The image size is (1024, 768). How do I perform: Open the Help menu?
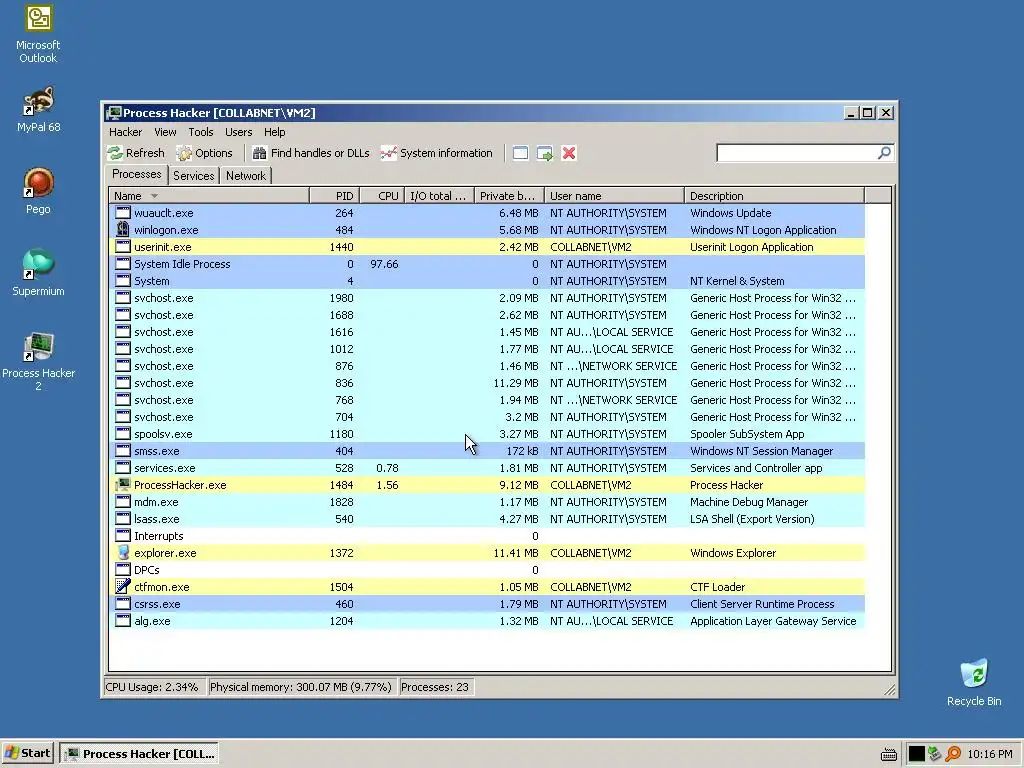(x=274, y=132)
